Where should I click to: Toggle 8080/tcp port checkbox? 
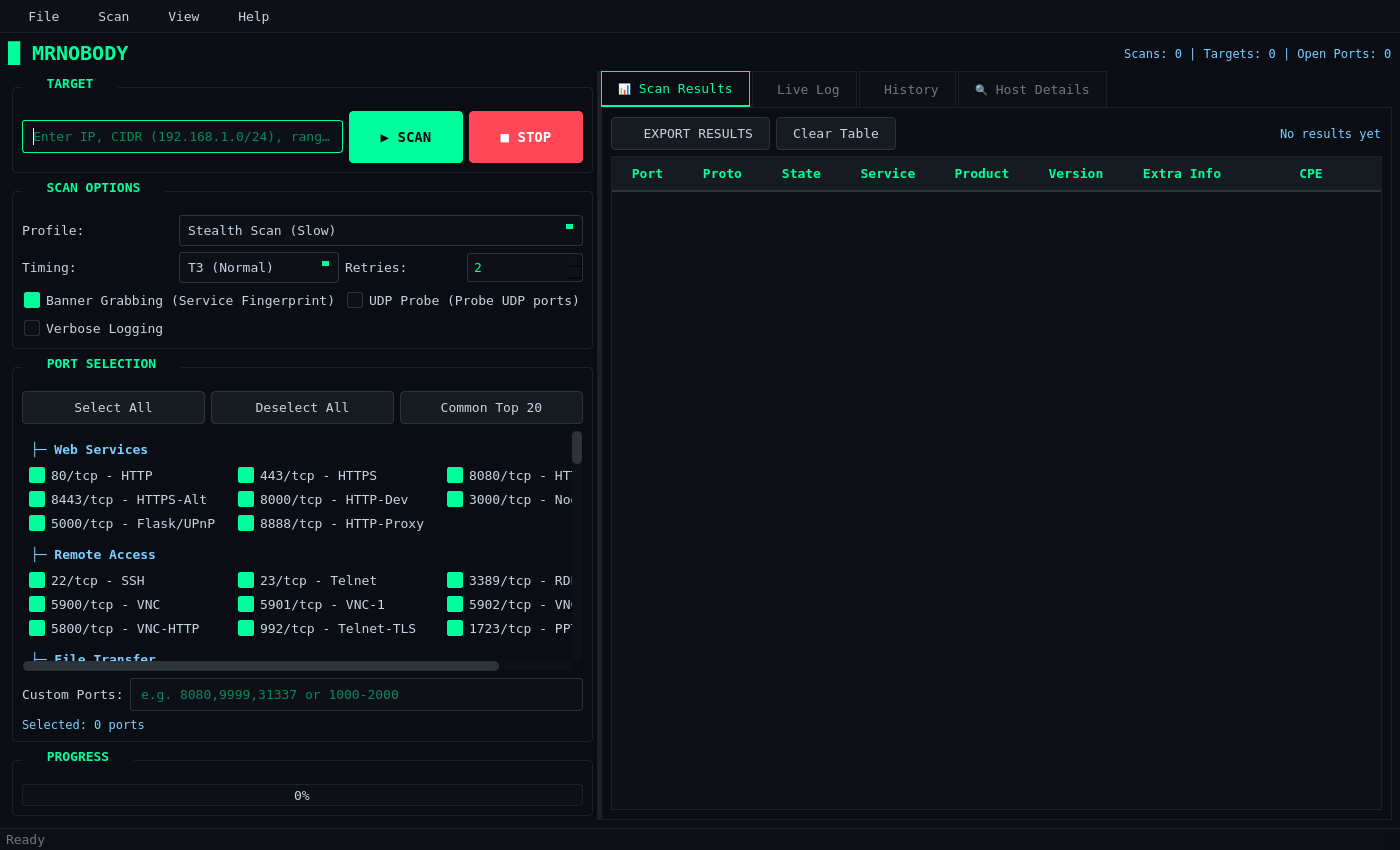pyautogui.click(x=455, y=475)
